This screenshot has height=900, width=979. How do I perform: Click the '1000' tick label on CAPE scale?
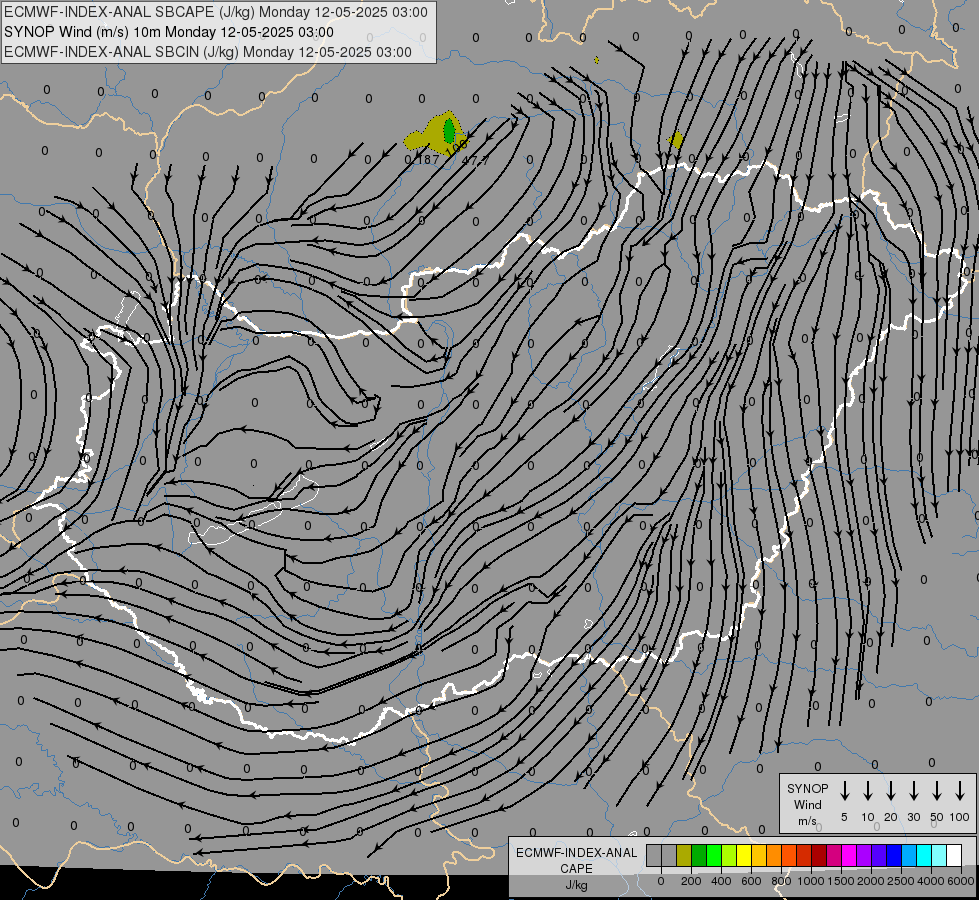tap(811, 881)
